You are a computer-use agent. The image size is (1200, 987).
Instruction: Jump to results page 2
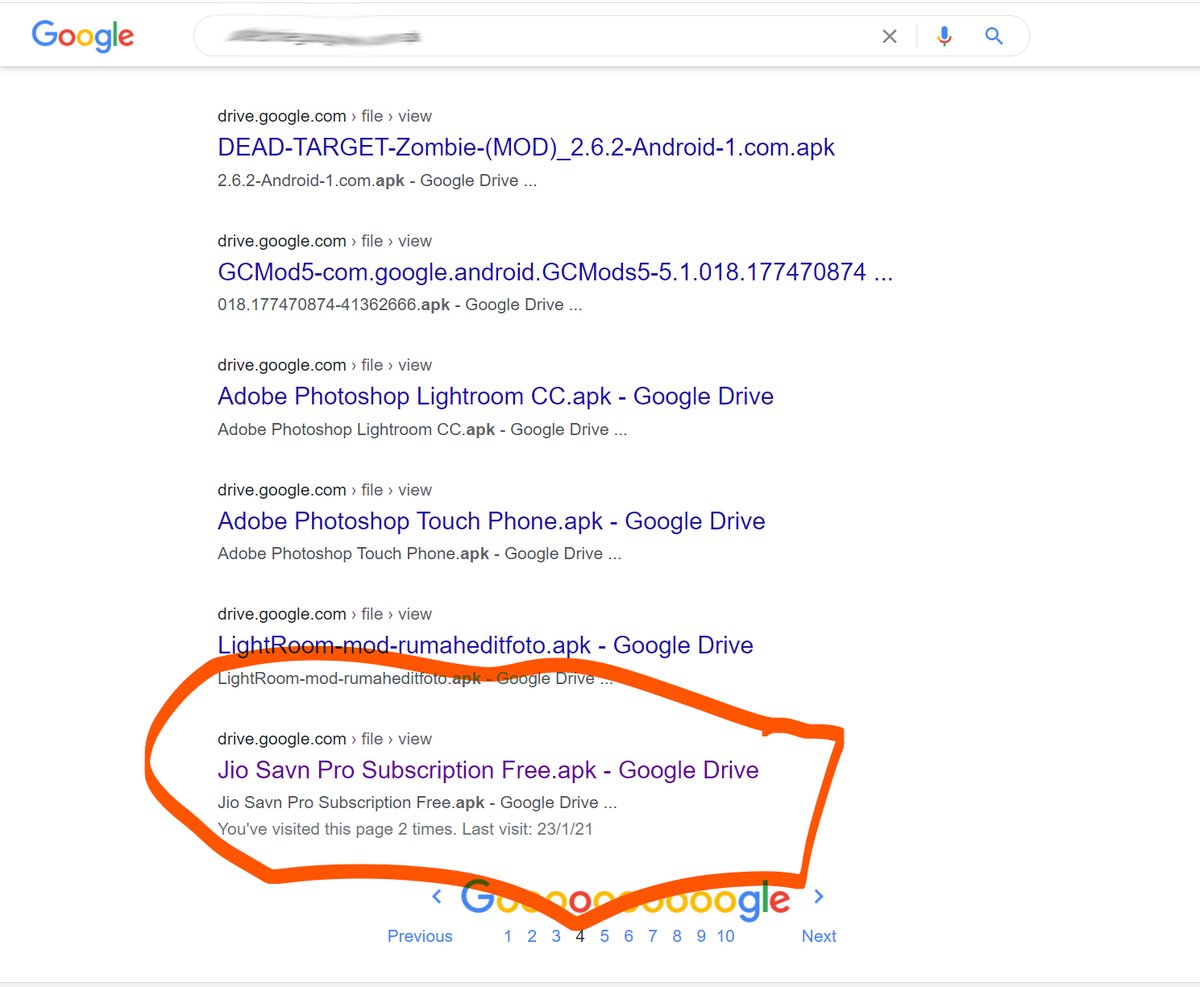(532, 936)
